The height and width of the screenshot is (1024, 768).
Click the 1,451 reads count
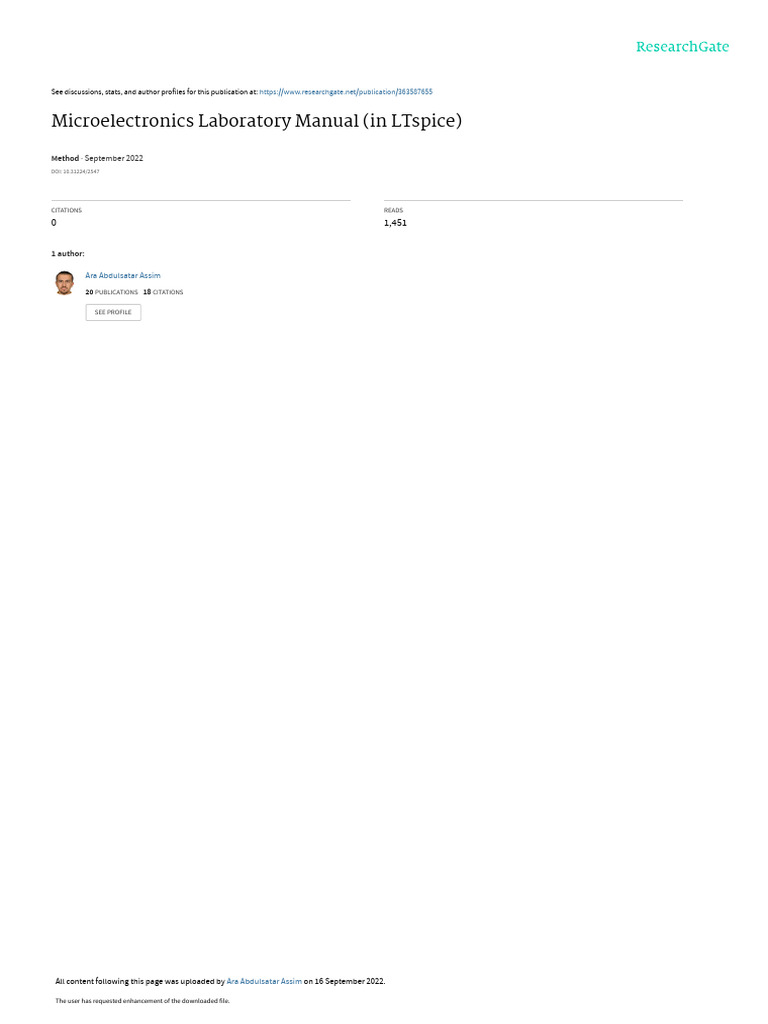pyautogui.click(x=395, y=223)
